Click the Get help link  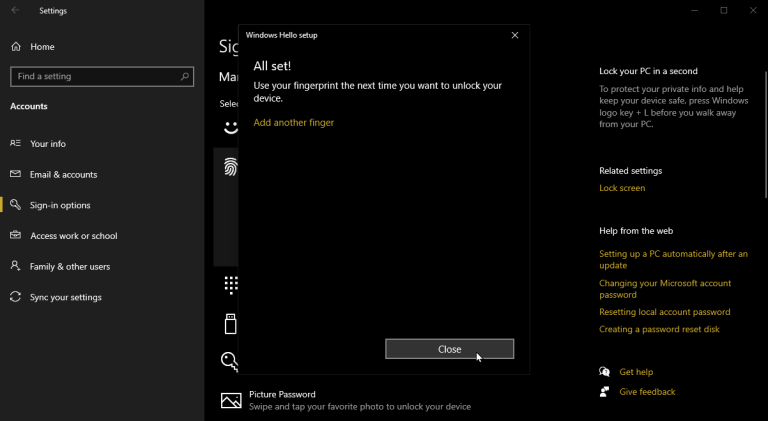pyautogui.click(x=636, y=372)
